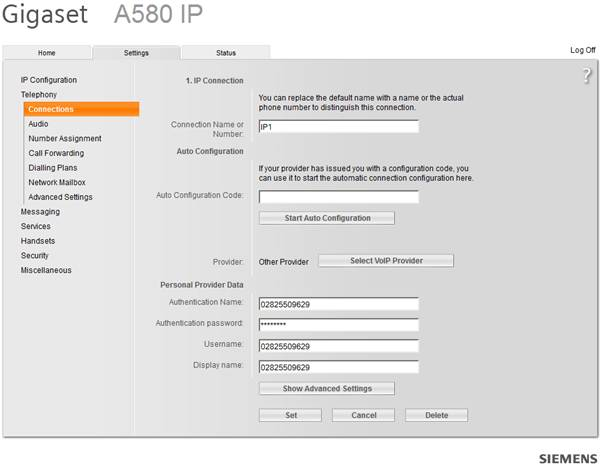Click into Auto Configuration Code field
601x467 pixels.
pos(339,197)
